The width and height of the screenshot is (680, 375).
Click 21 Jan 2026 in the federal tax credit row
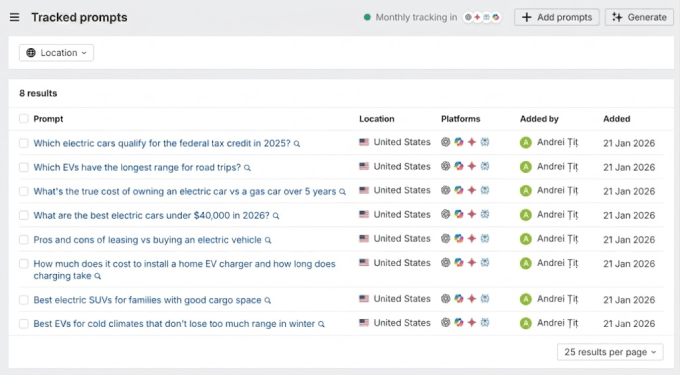(629, 143)
